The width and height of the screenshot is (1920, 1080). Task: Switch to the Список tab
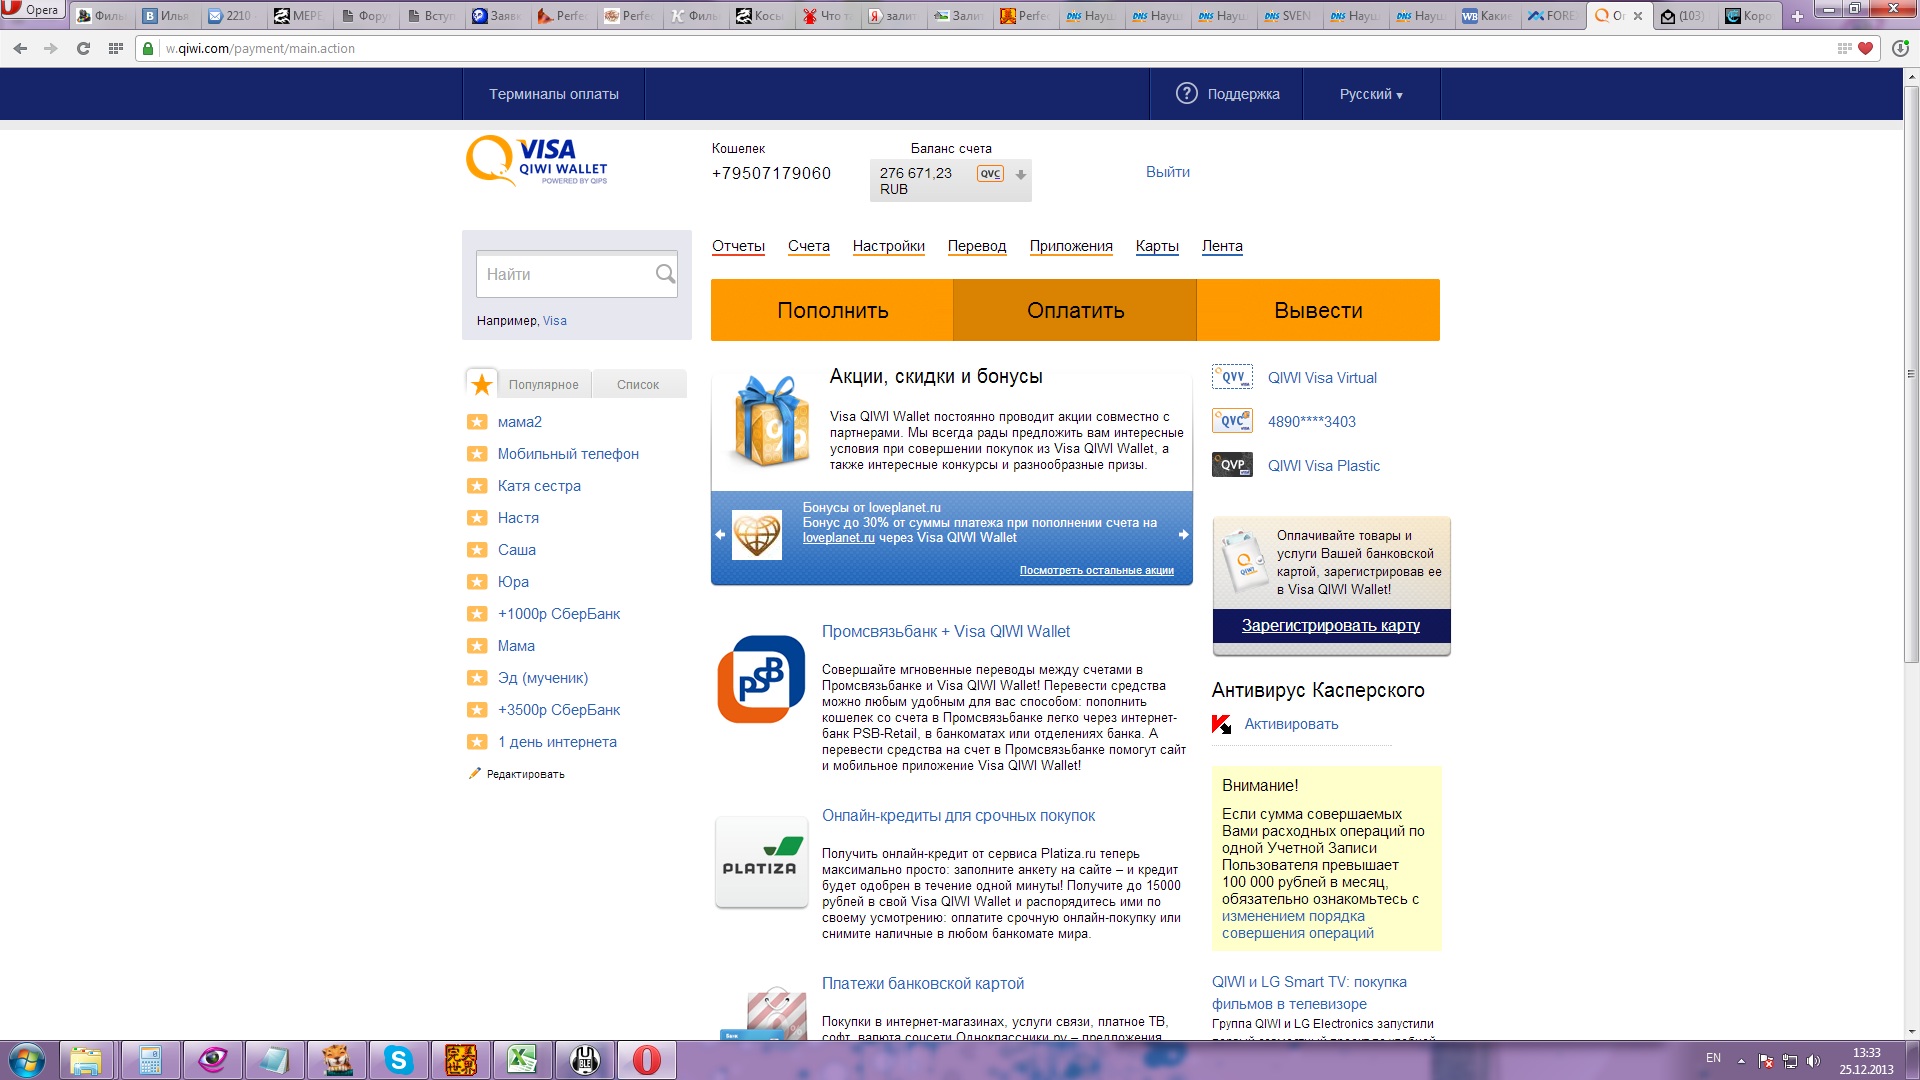(638, 385)
